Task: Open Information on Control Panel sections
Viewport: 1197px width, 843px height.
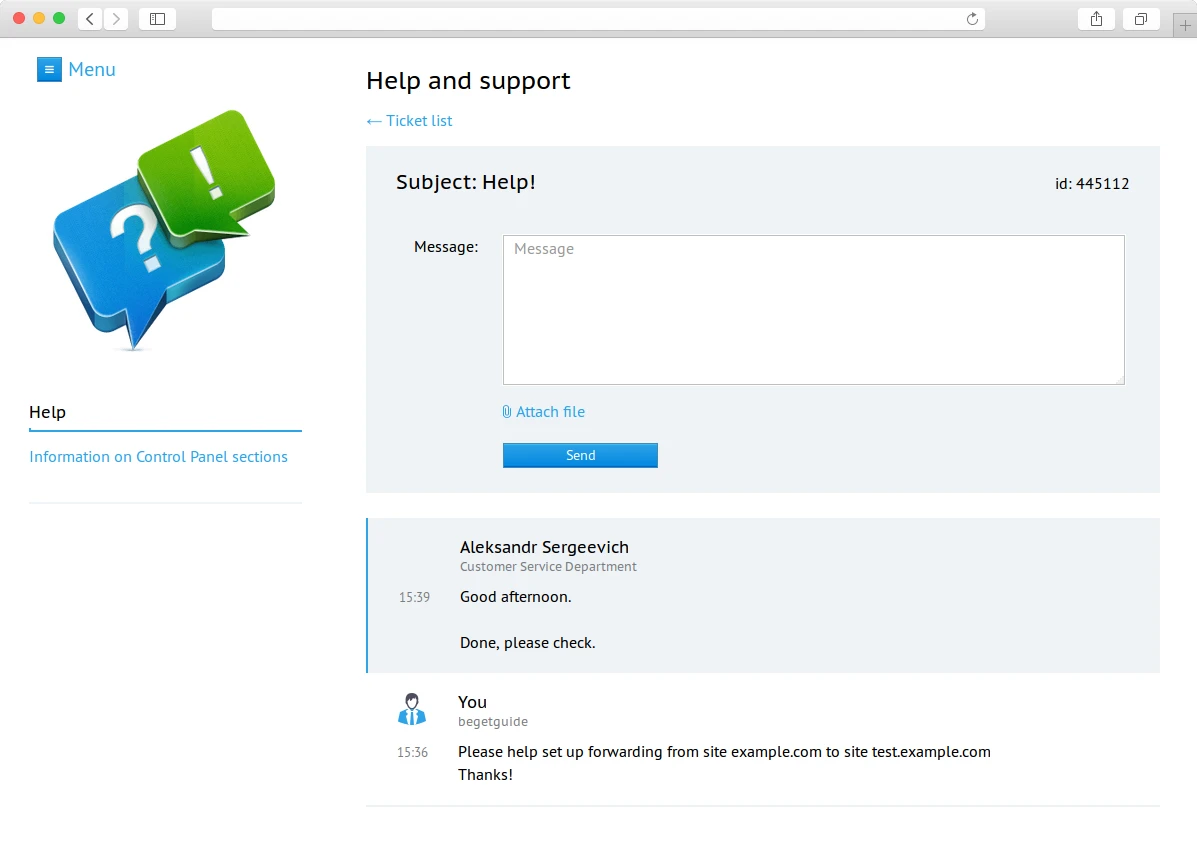Action: point(158,457)
